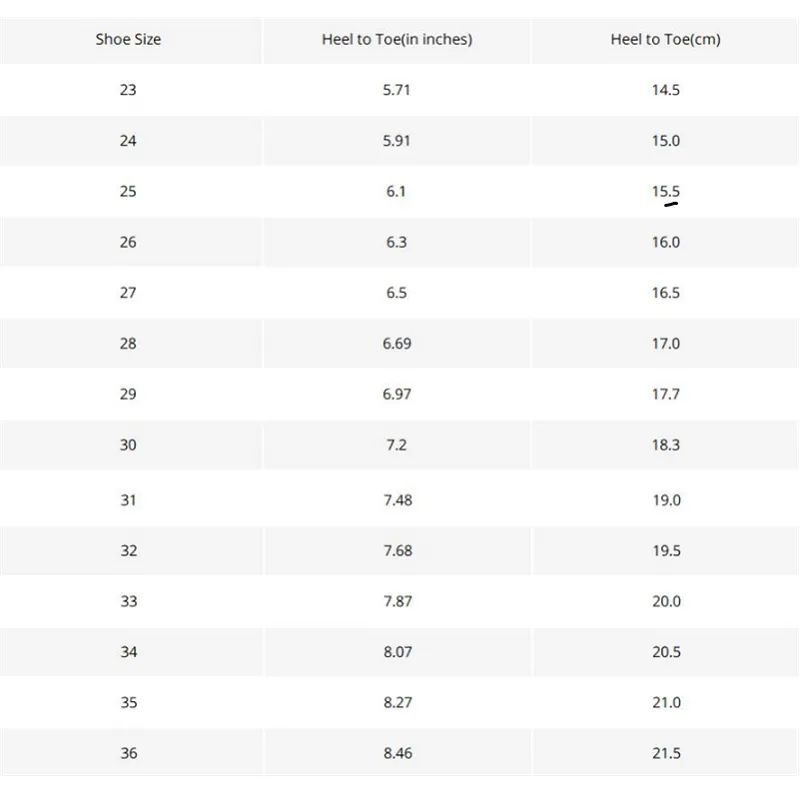This screenshot has width=800, height=800.
Task: Select the 20.5 cm value
Action: [666, 652]
